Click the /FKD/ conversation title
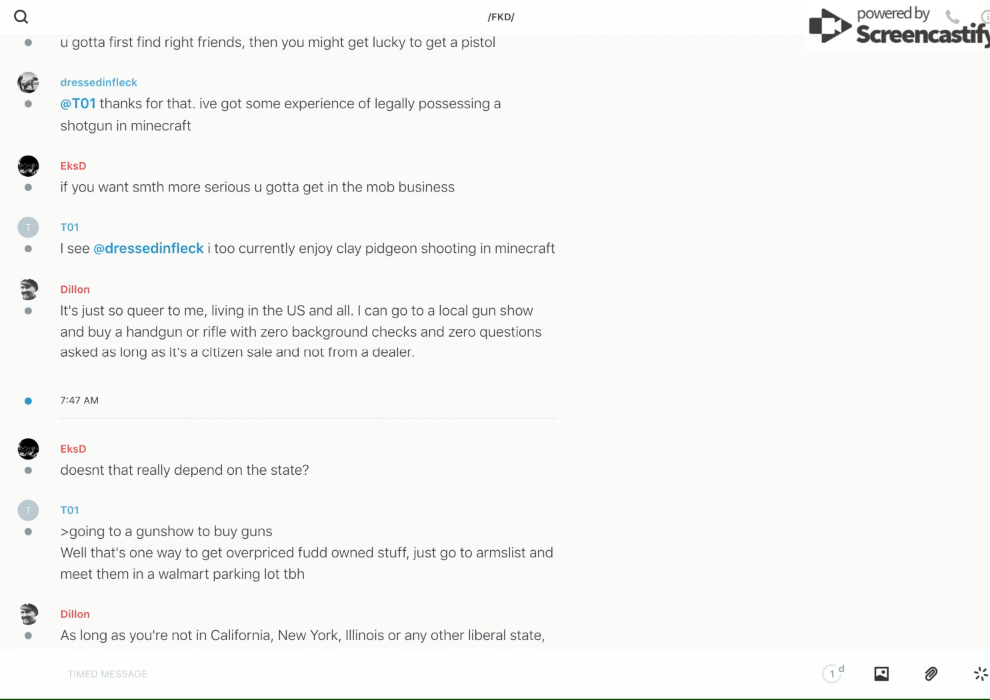Viewport: 990px width, 700px height. click(501, 17)
